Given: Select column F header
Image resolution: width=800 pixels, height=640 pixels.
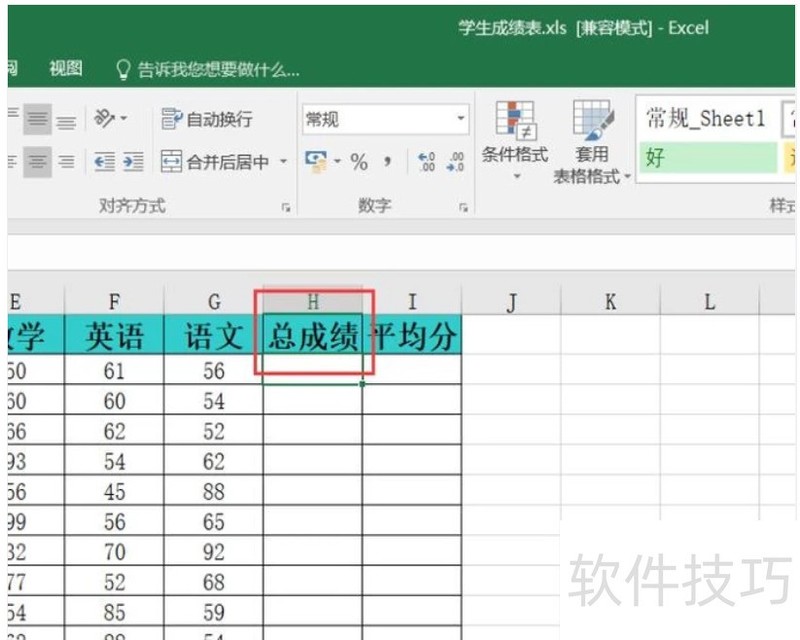Looking at the screenshot, I should (114, 302).
